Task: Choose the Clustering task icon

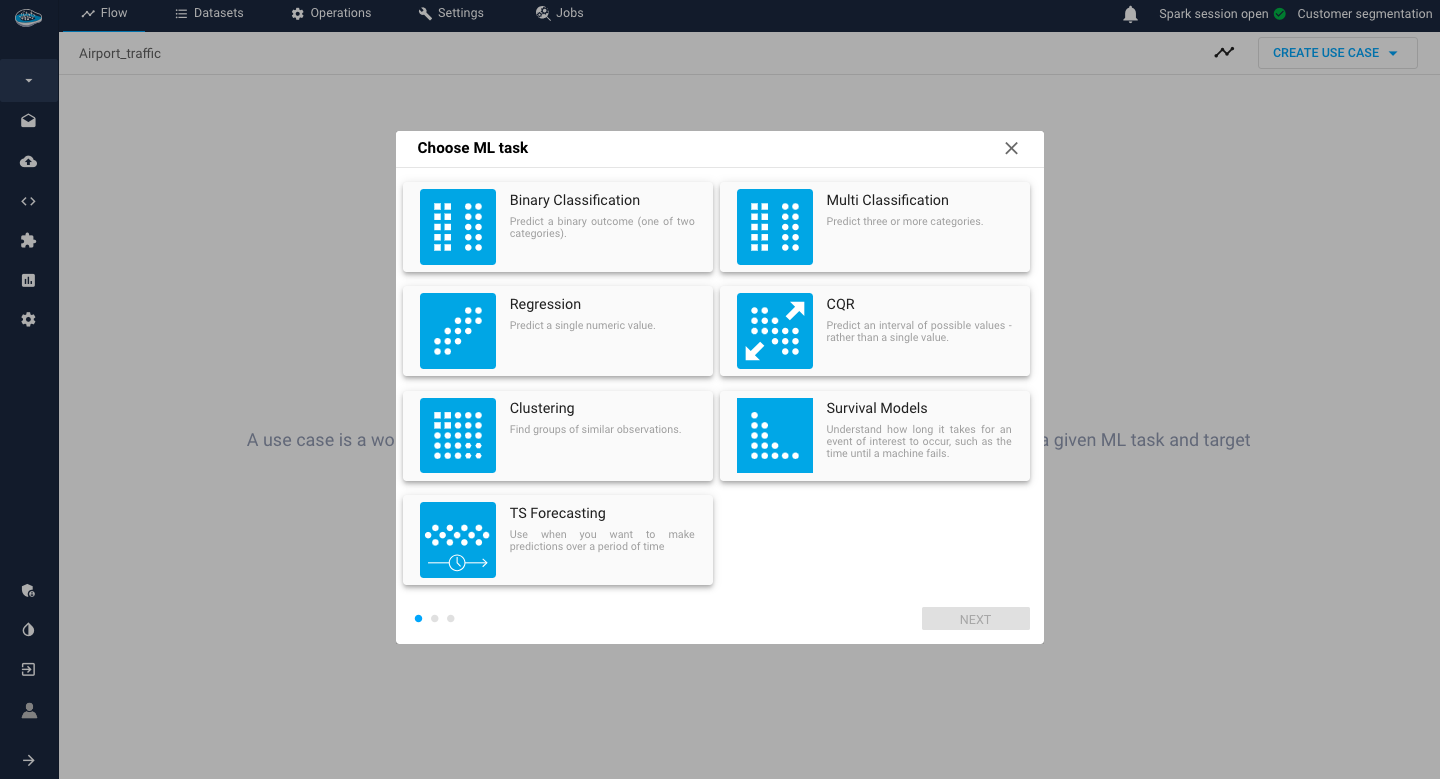Action: click(x=457, y=435)
